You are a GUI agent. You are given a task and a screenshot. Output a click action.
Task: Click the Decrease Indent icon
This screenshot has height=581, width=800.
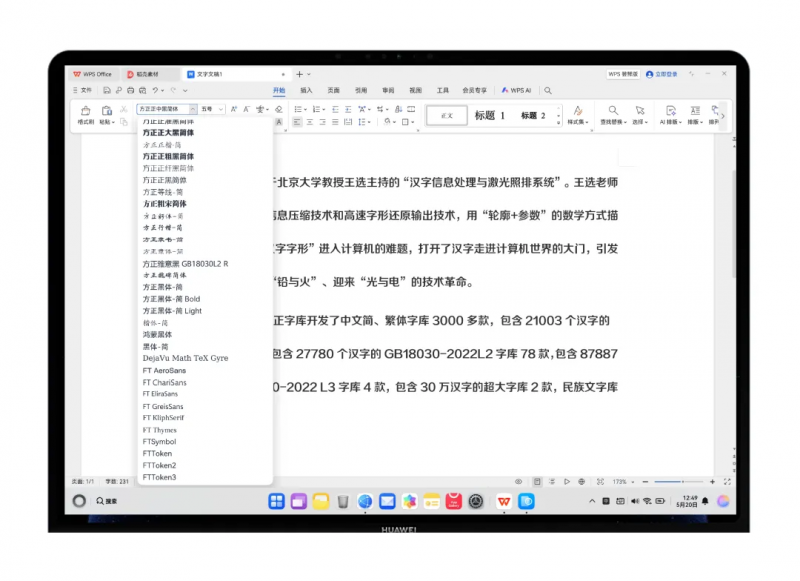click(x=335, y=109)
